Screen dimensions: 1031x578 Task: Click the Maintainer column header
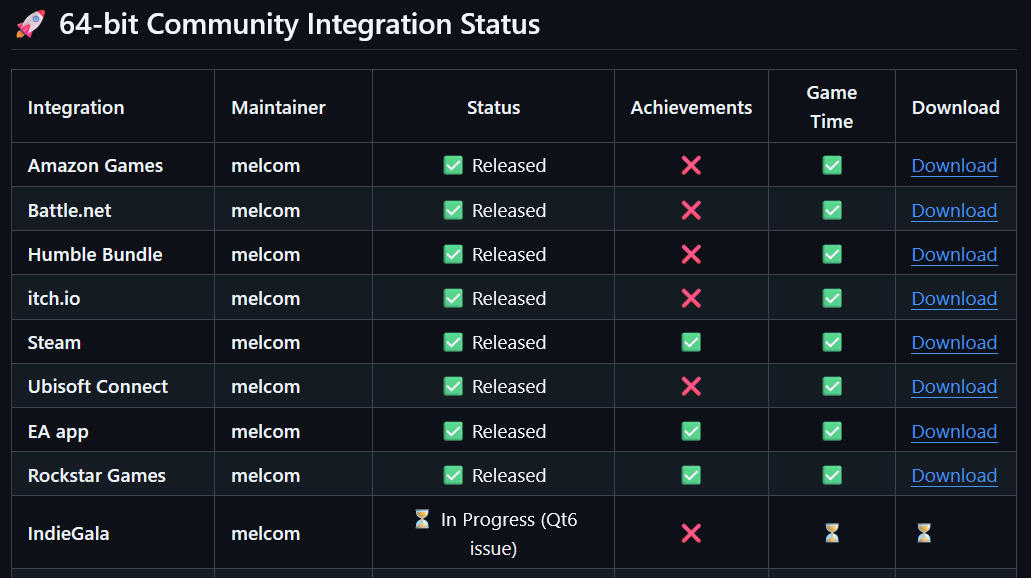click(278, 108)
